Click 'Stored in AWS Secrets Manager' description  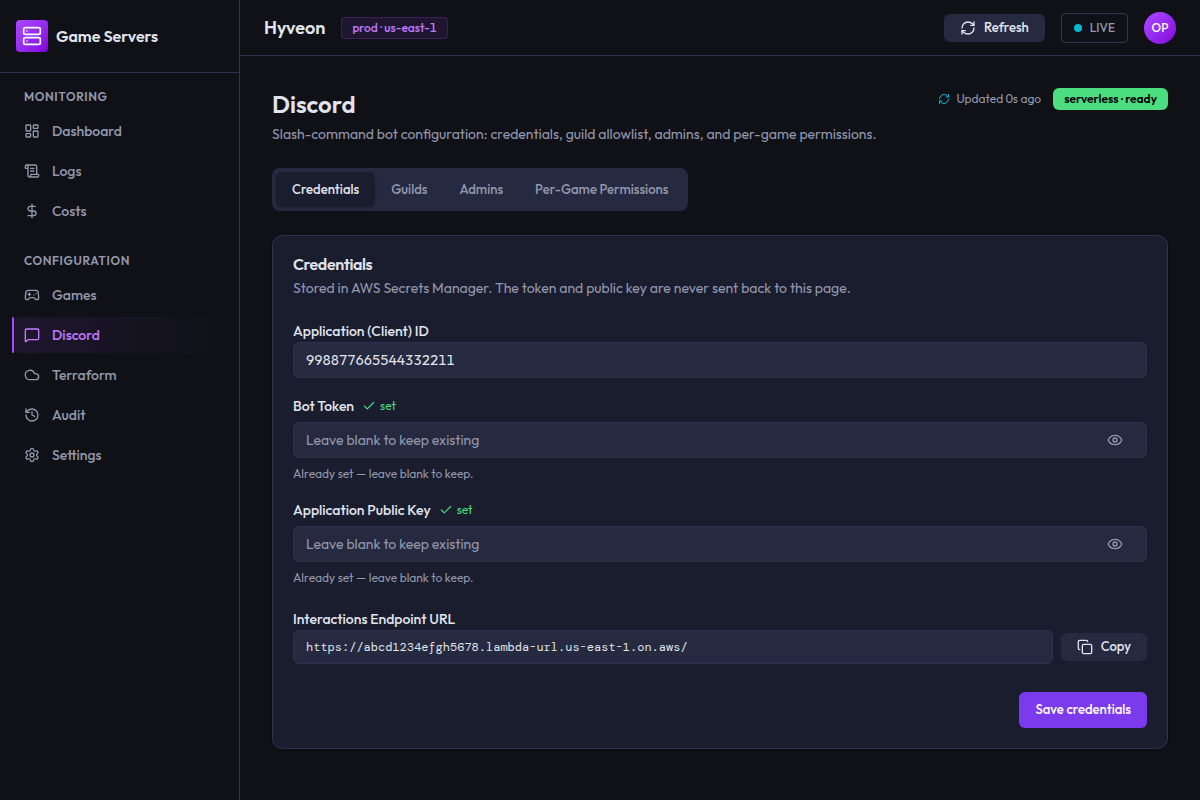tap(571, 288)
